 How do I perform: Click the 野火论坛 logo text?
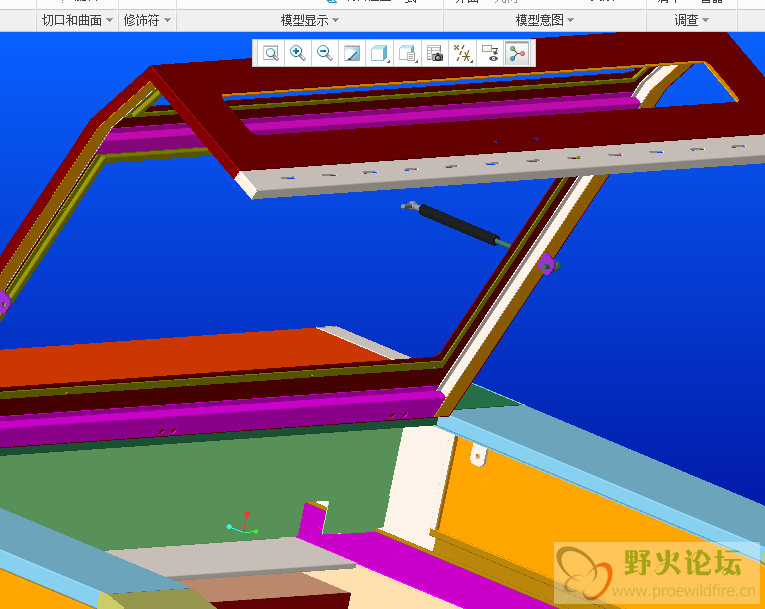(x=682, y=563)
